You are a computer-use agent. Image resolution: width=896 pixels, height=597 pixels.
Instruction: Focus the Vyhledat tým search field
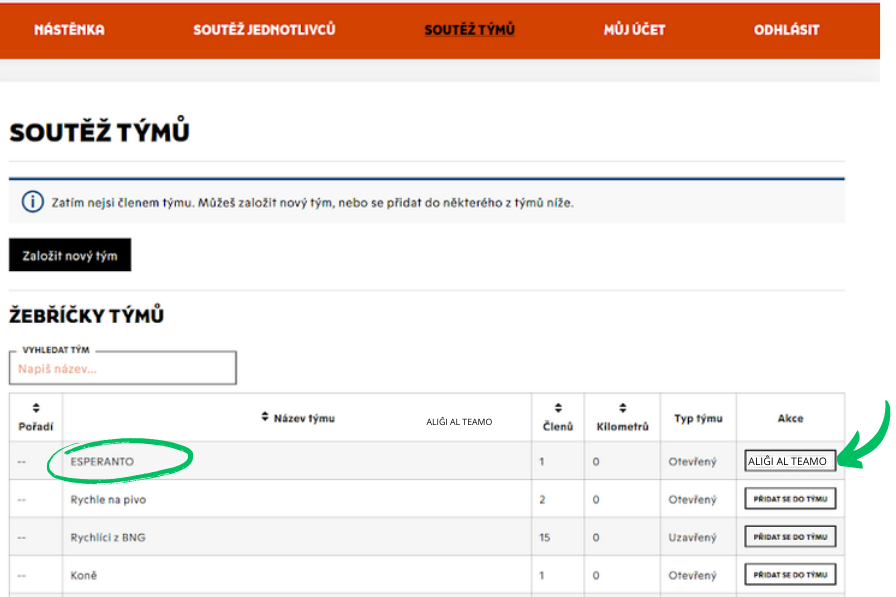click(x=123, y=369)
